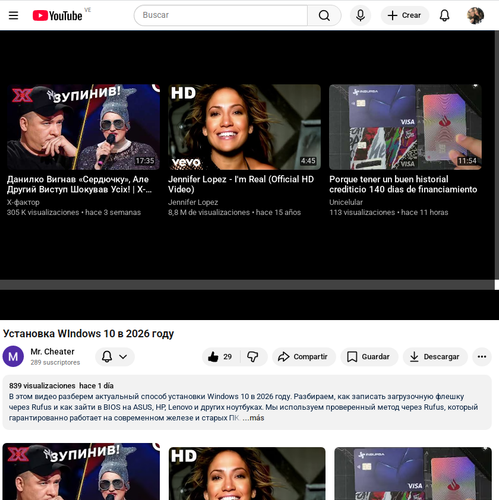
Task: Save video using Guardar button
Action: [x=369, y=357]
